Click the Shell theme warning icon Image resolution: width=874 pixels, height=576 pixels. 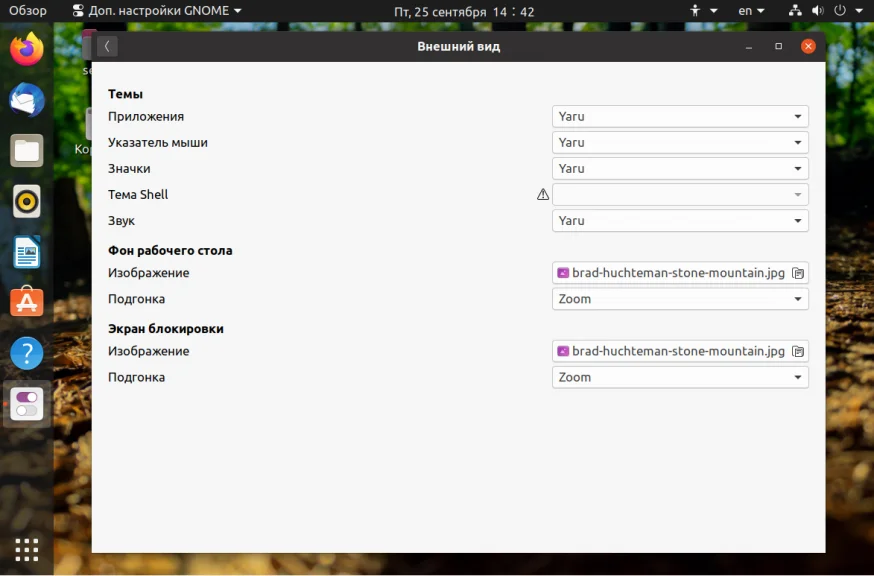click(x=543, y=195)
